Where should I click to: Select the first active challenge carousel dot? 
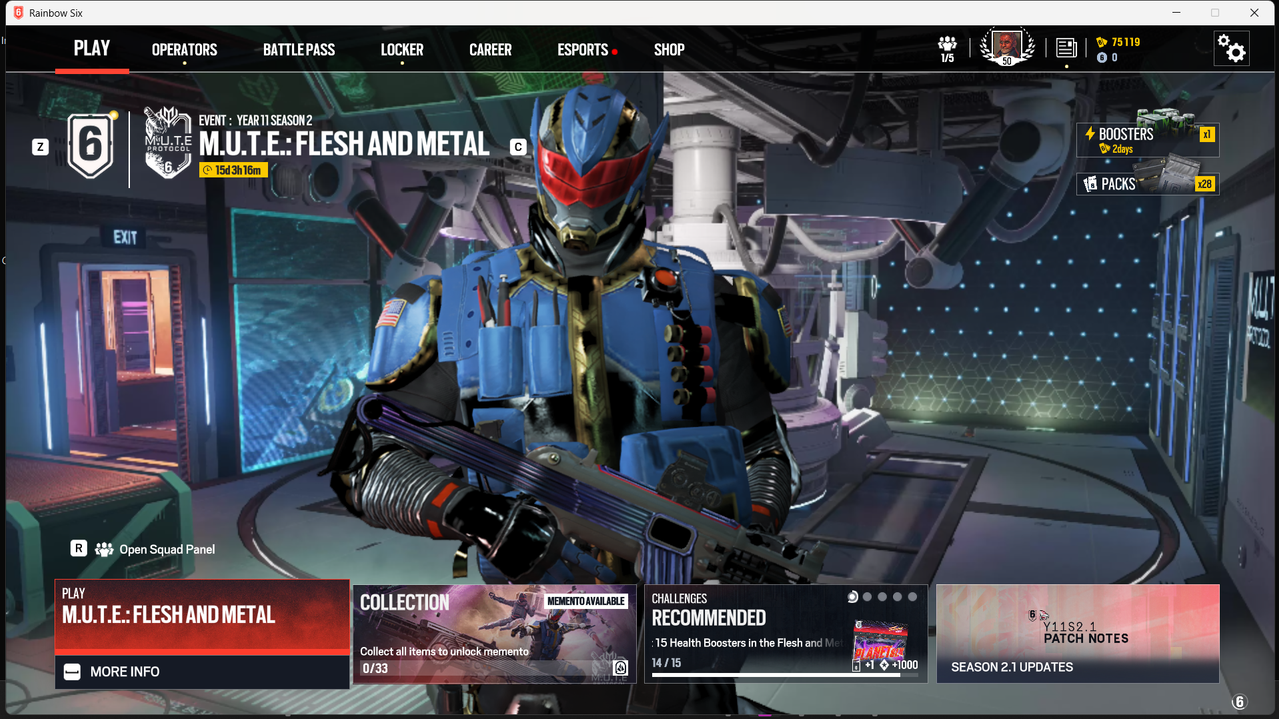pos(852,597)
